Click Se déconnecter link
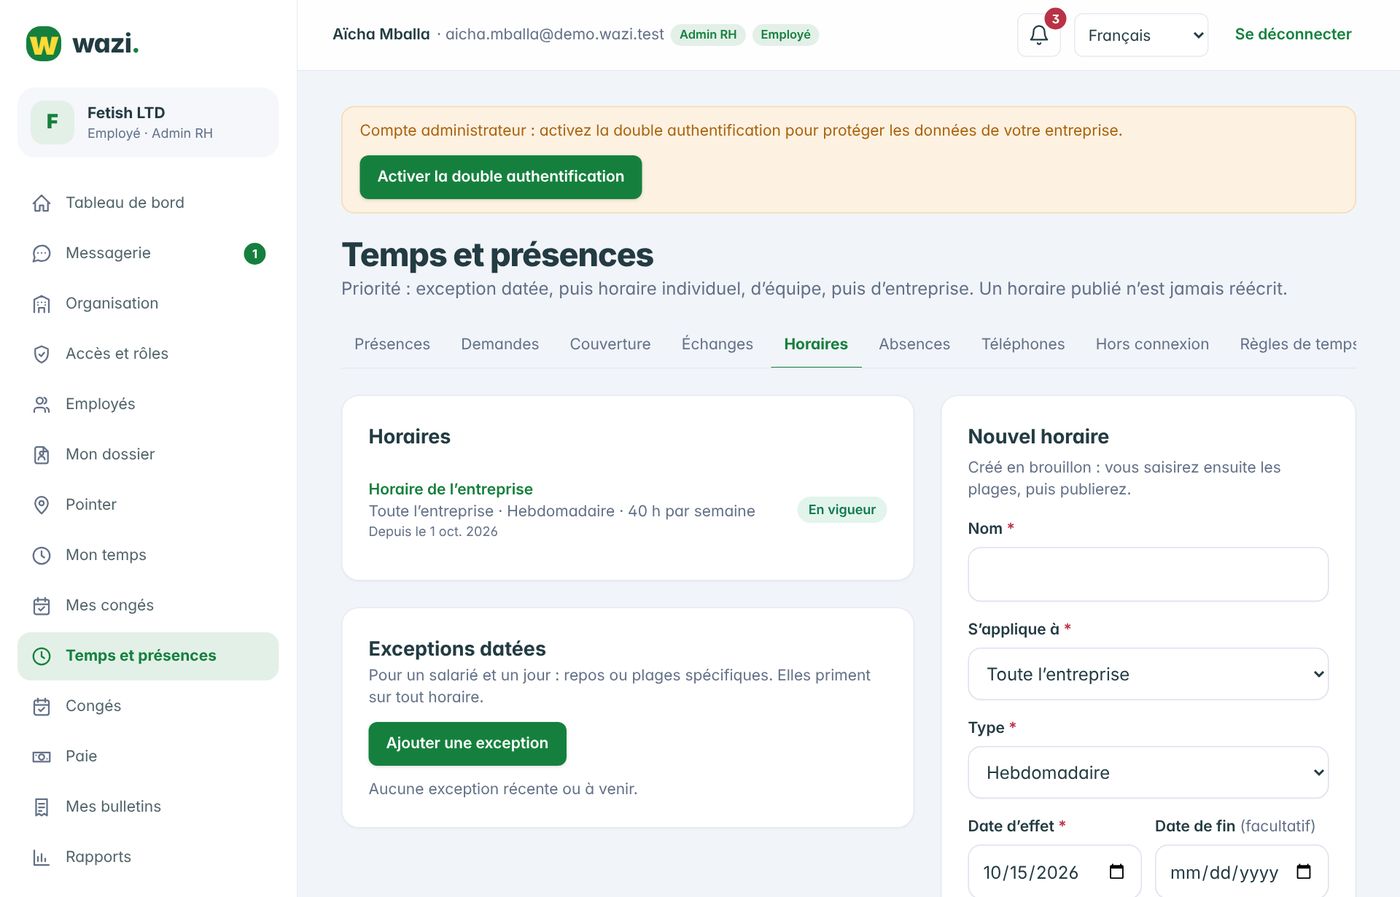 tap(1293, 34)
